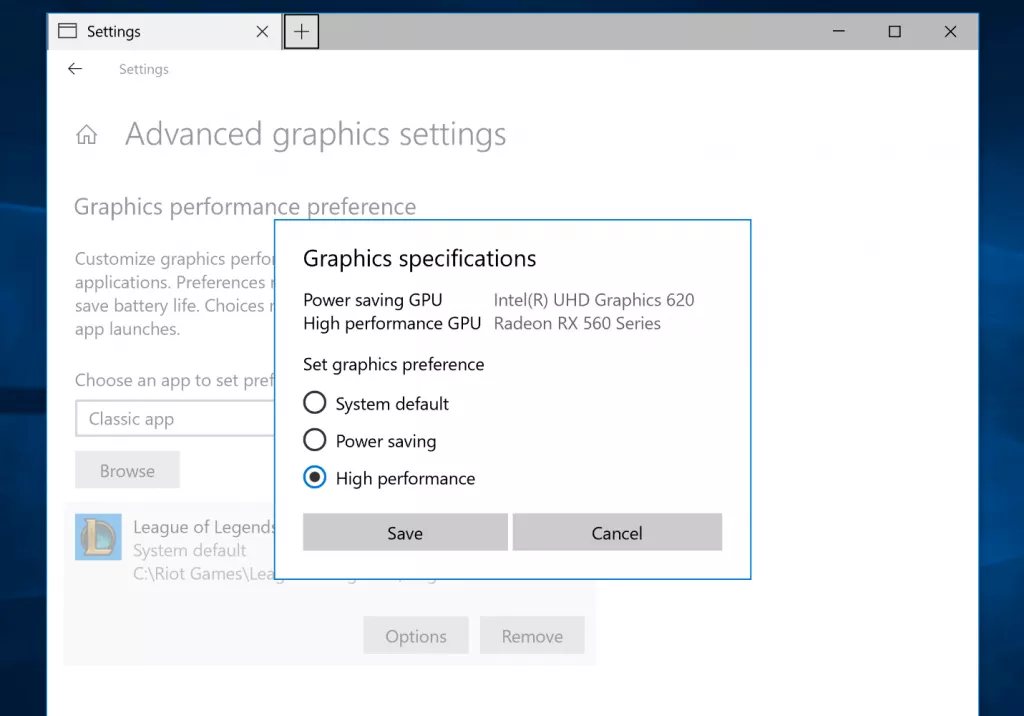The height and width of the screenshot is (716, 1024).
Task: Click Browse to add an app
Action: 127,470
